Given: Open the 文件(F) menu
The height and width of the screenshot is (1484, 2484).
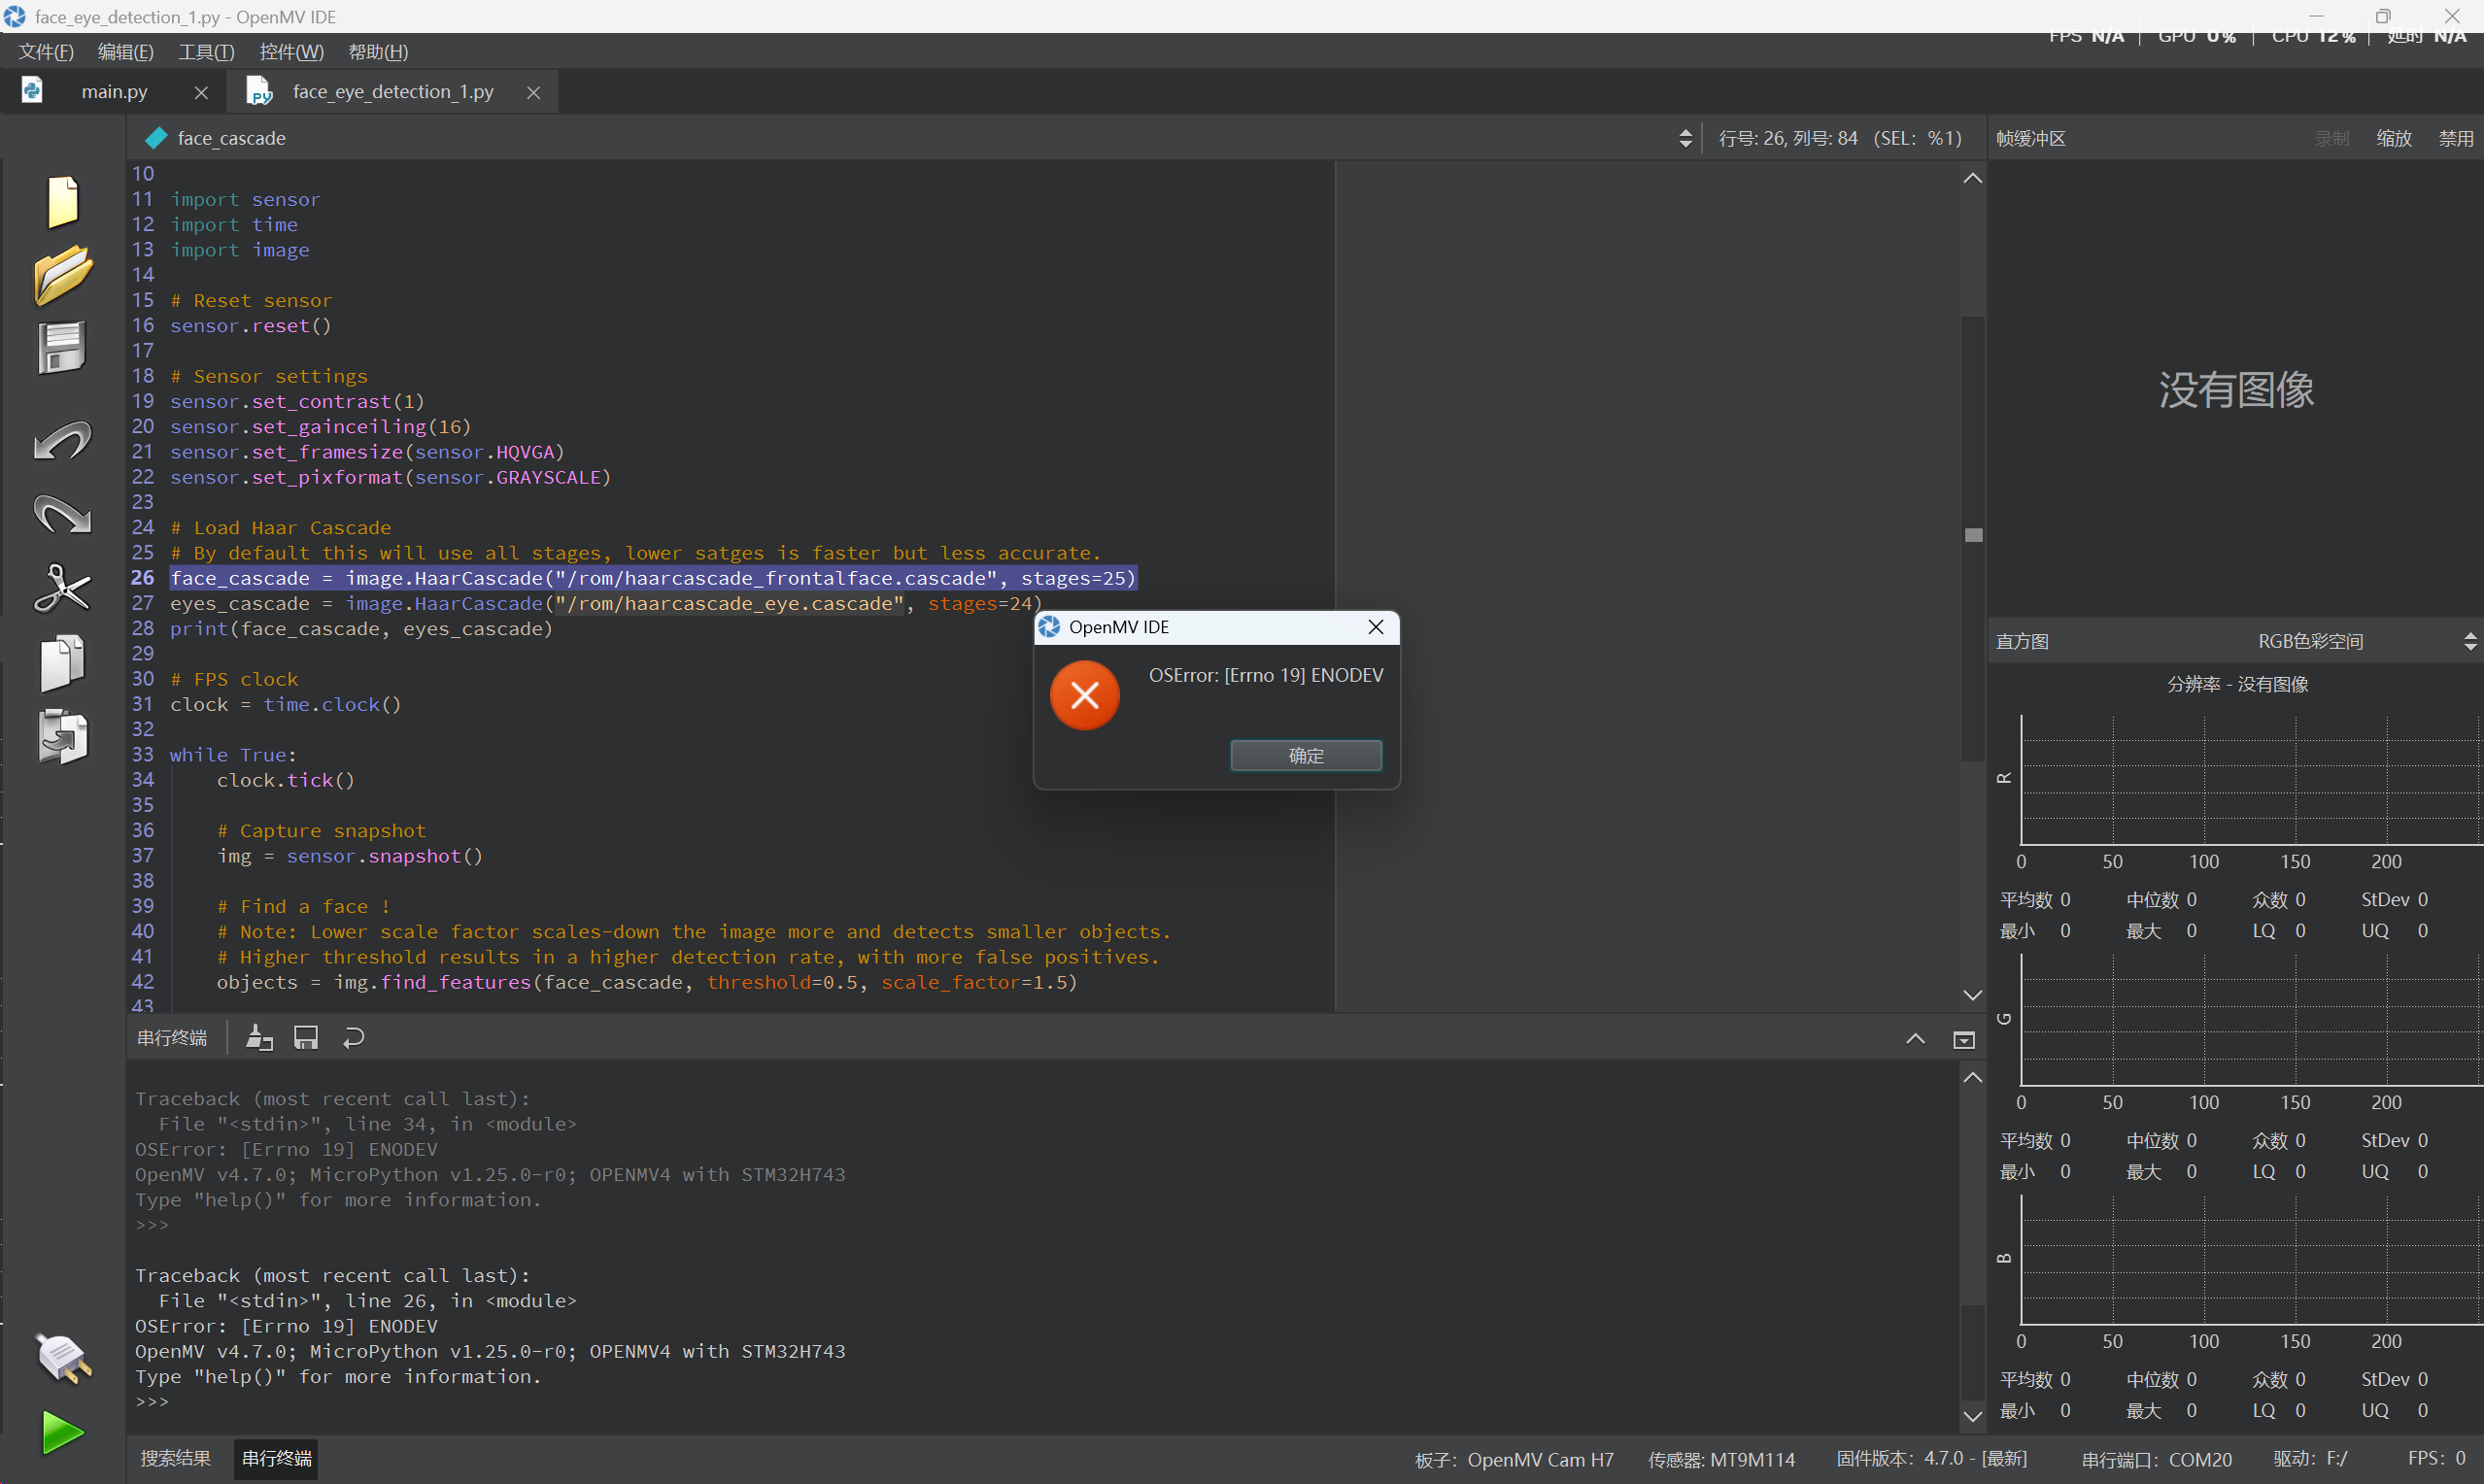Looking at the screenshot, I should (x=46, y=52).
